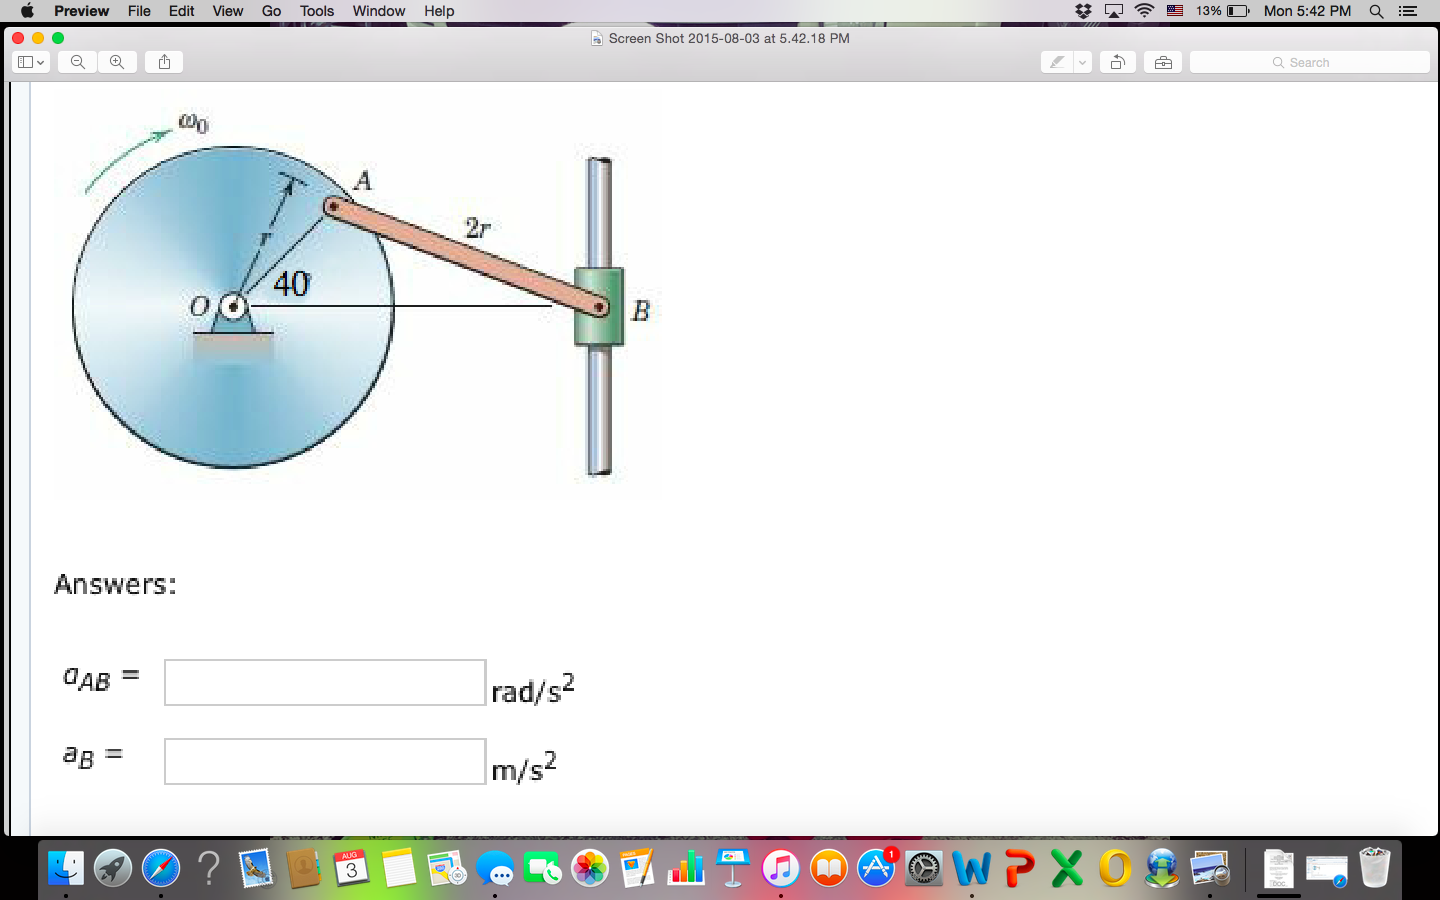The image size is (1440, 900).
Task: Open the Tools menu
Action: (316, 11)
